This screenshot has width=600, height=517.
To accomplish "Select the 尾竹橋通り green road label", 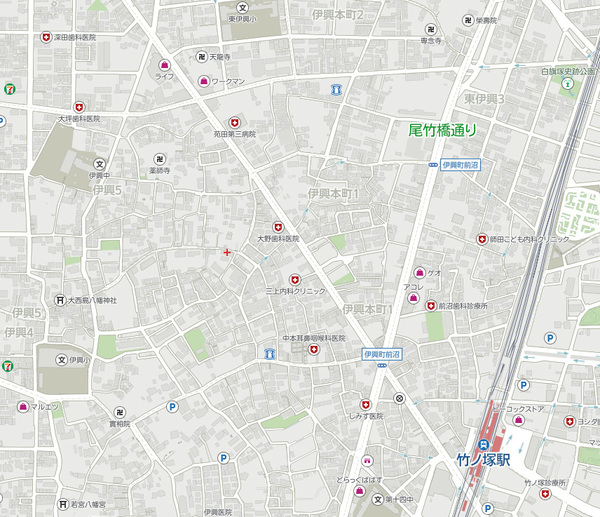I will coord(442,129).
